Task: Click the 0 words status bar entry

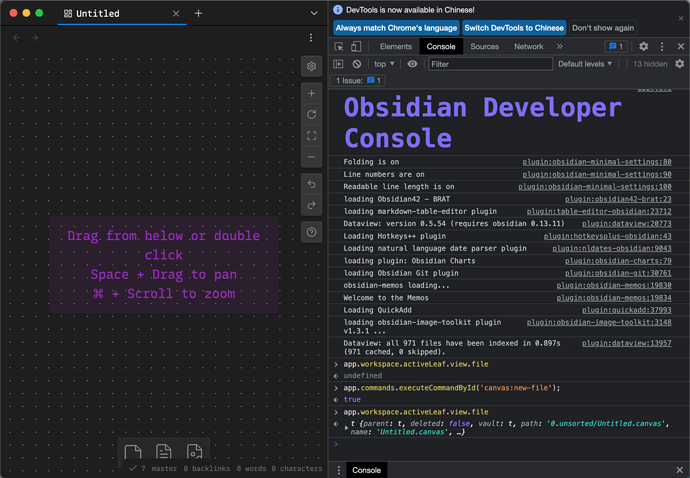Action: pyautogui.click(x=251, y=468)
